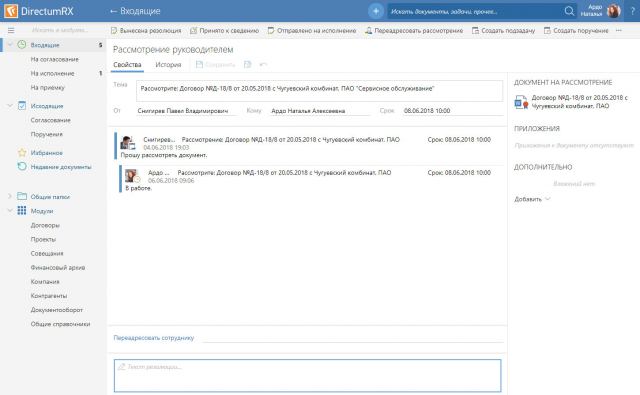Click the save and close icon
640x395 pixels.
click(x=247, y=64)
